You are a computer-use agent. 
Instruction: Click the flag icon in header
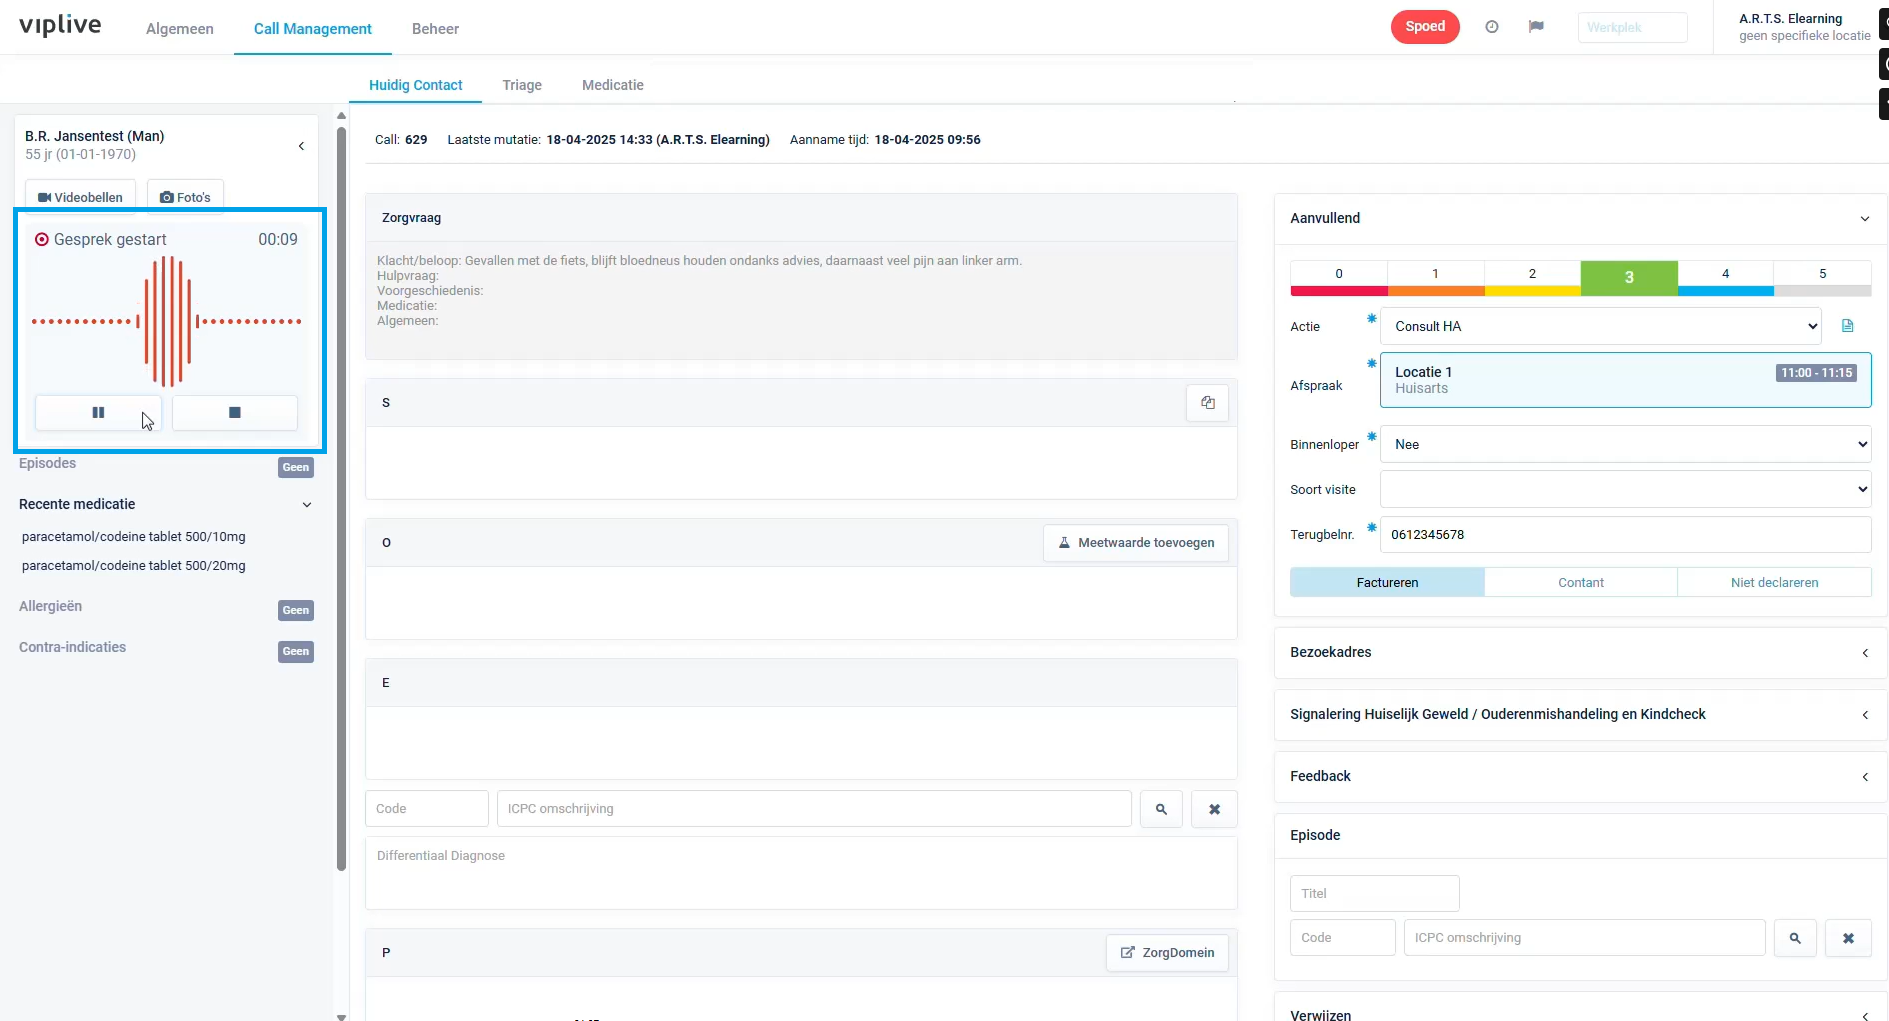point(1536,27)
